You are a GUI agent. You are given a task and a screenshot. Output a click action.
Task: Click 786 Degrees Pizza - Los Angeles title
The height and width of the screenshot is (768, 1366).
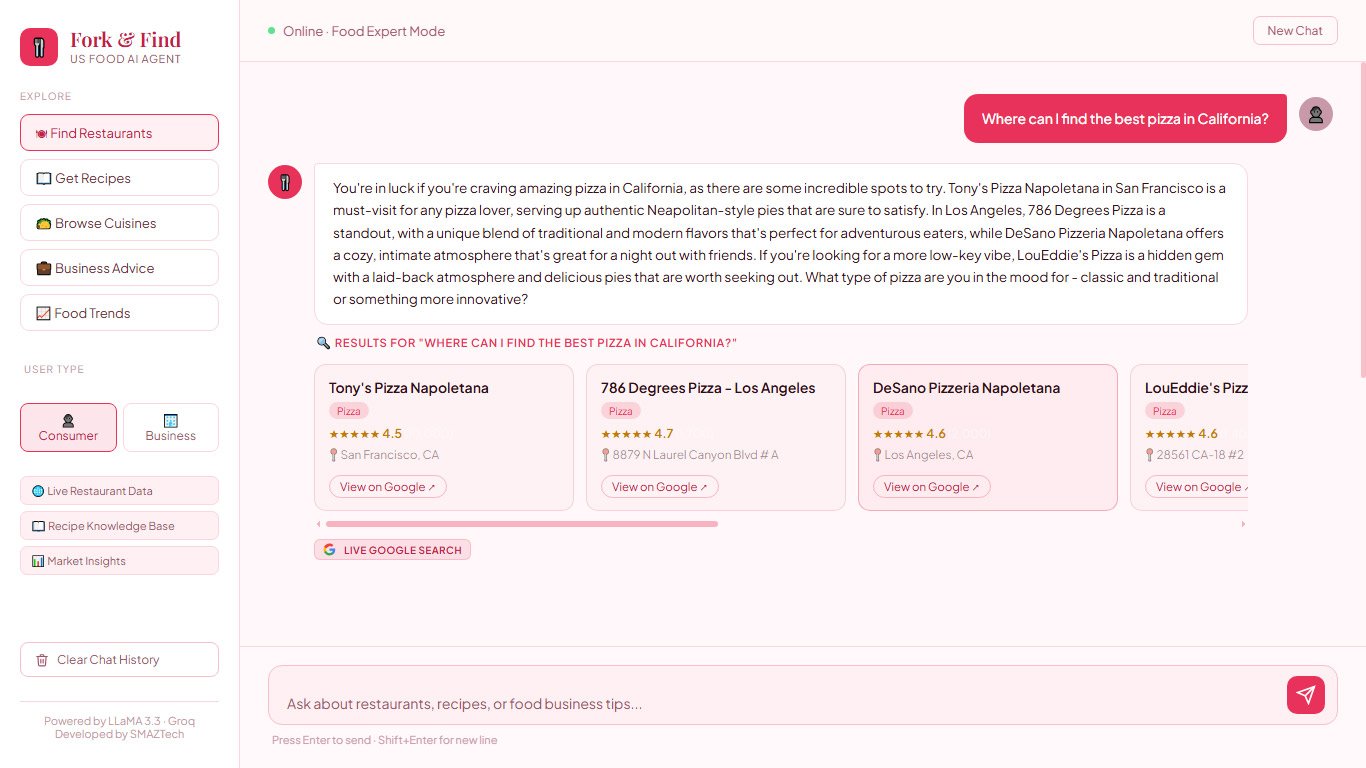click(x=708, y=388)
